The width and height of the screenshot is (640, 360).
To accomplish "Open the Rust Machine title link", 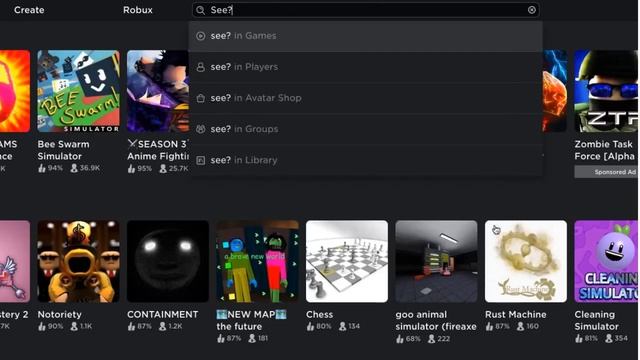I will (x=516, y=314).
